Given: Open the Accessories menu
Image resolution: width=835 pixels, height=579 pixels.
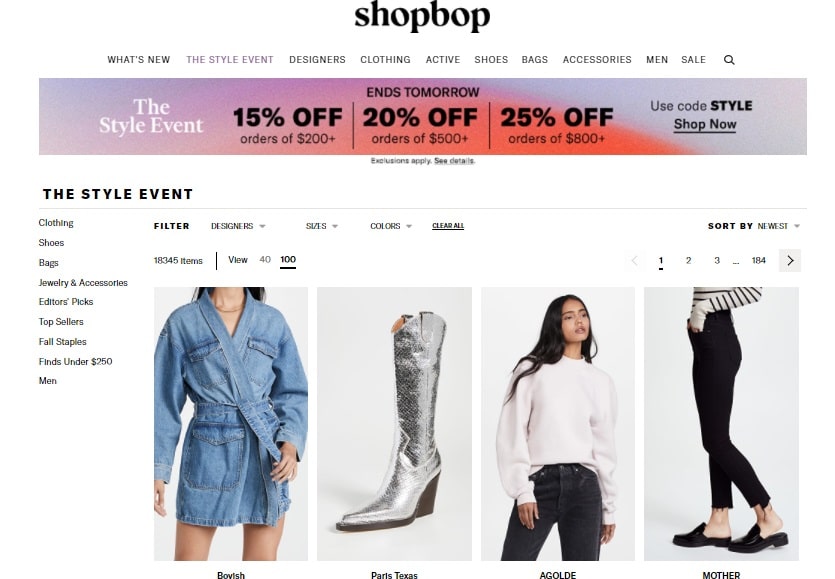Looking at the screenshot, I should [x=597, y=60].
